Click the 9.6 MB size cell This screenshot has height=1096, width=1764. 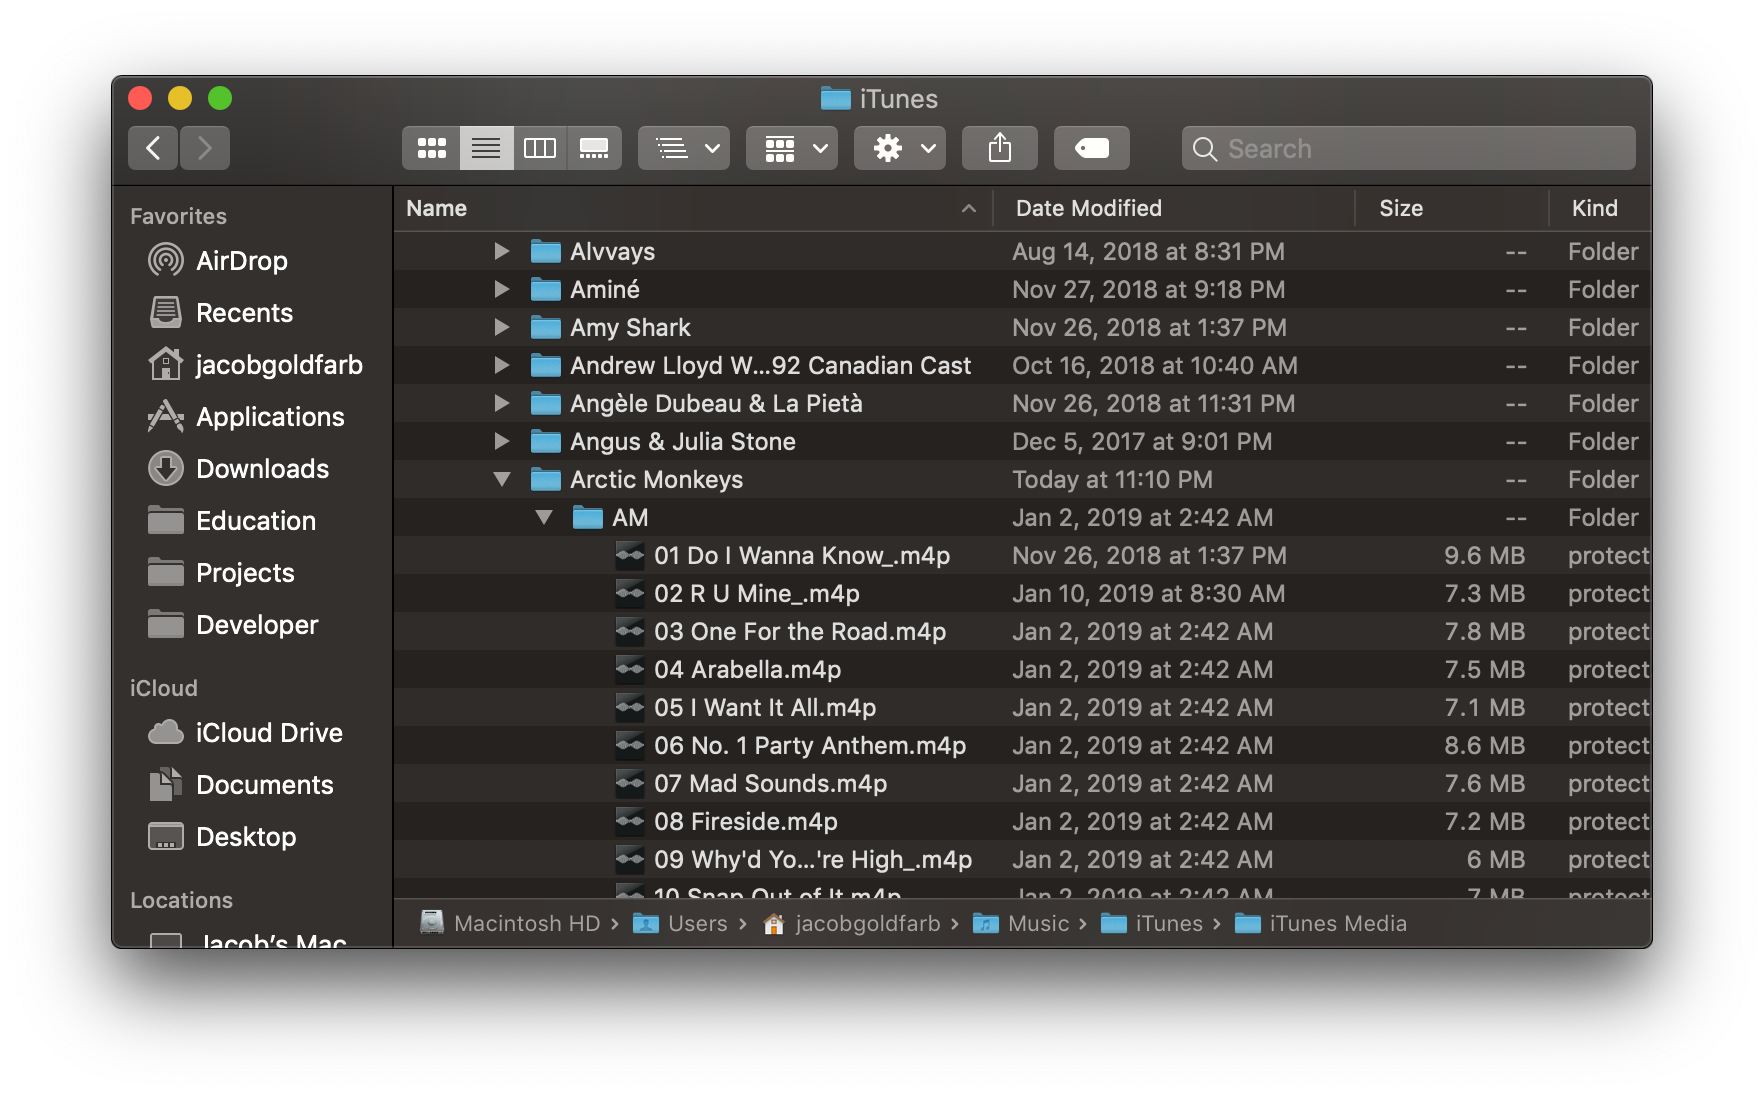pos(1484,555)
